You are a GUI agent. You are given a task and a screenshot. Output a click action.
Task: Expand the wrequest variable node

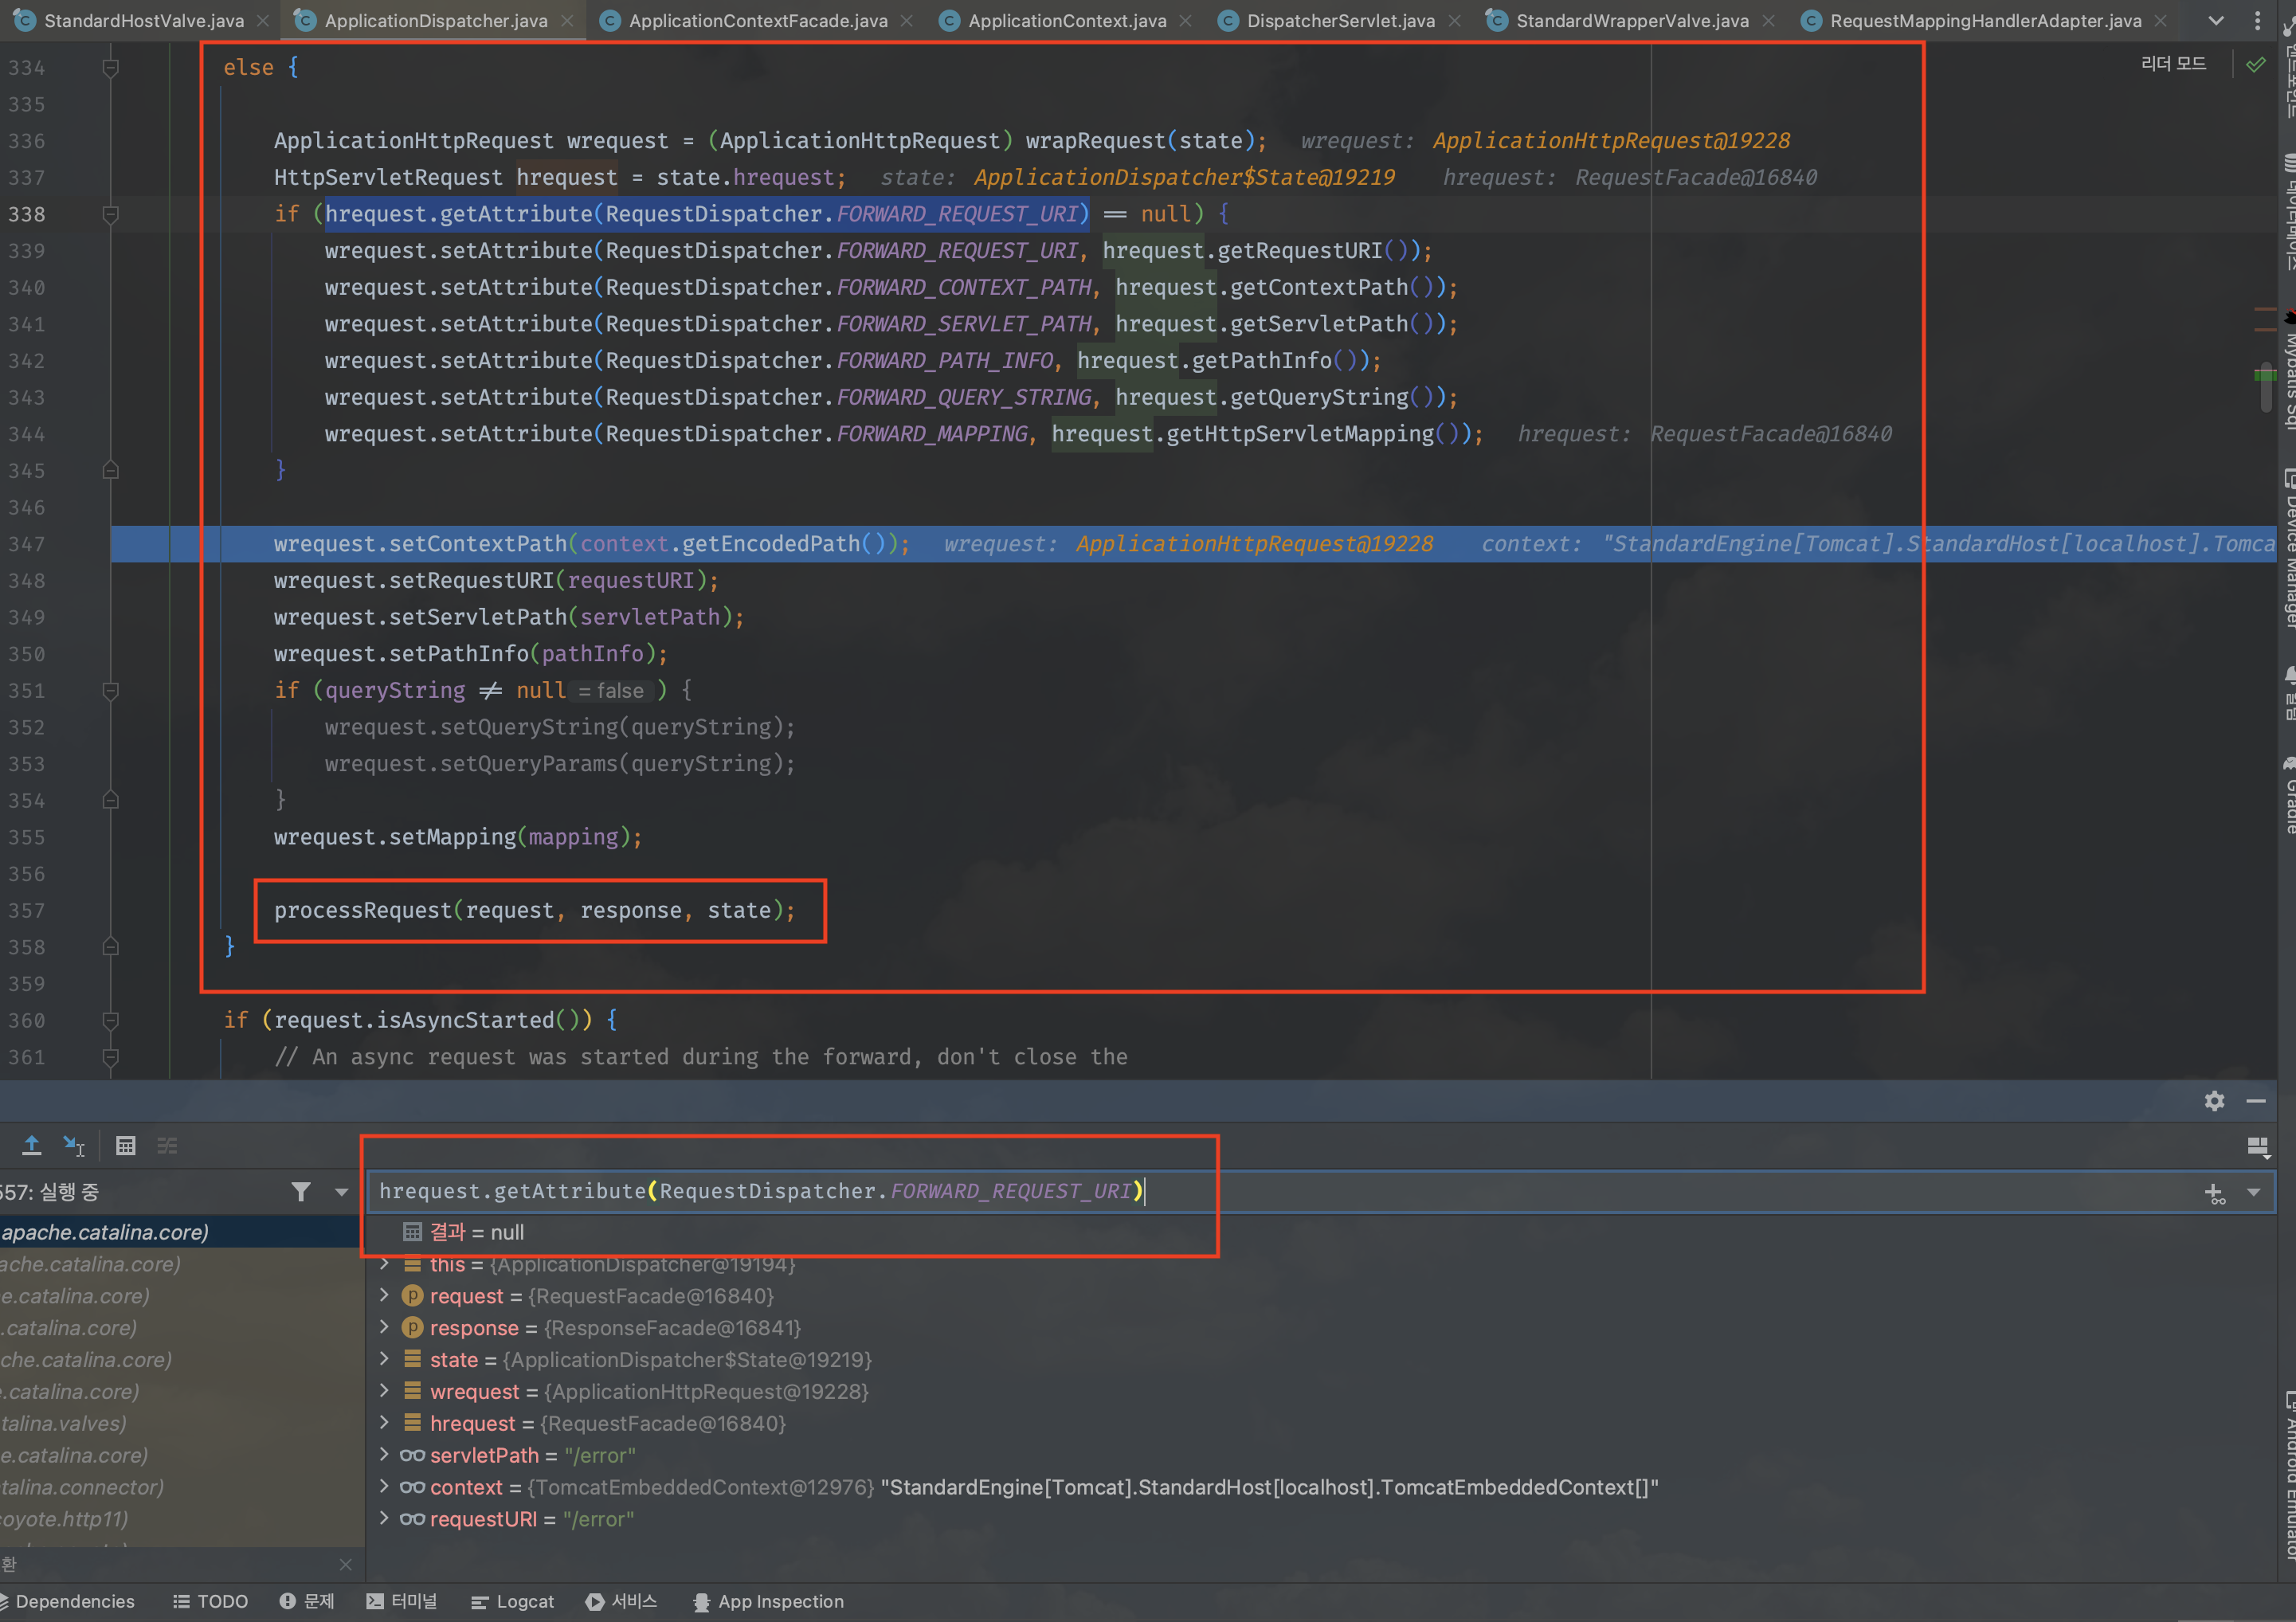tap(384, 1391)
